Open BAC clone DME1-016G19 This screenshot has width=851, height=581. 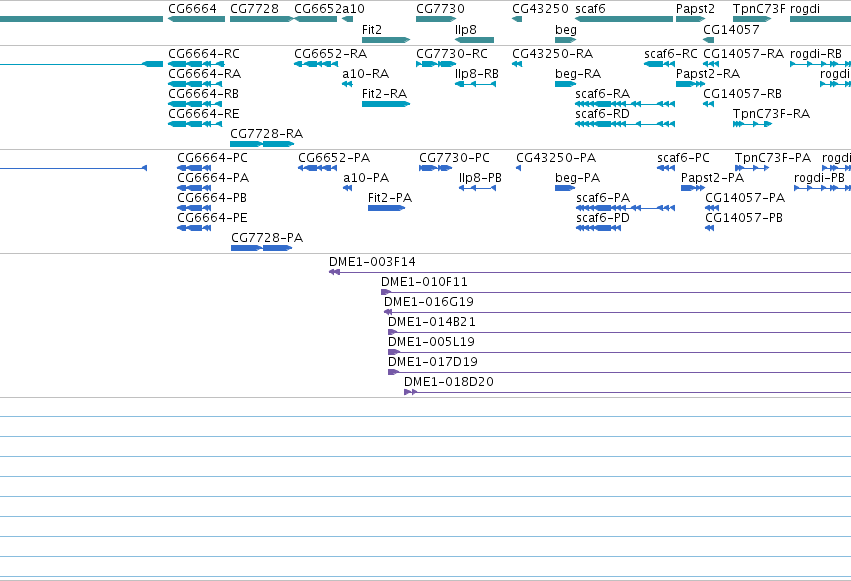click(x=429, y=302)
